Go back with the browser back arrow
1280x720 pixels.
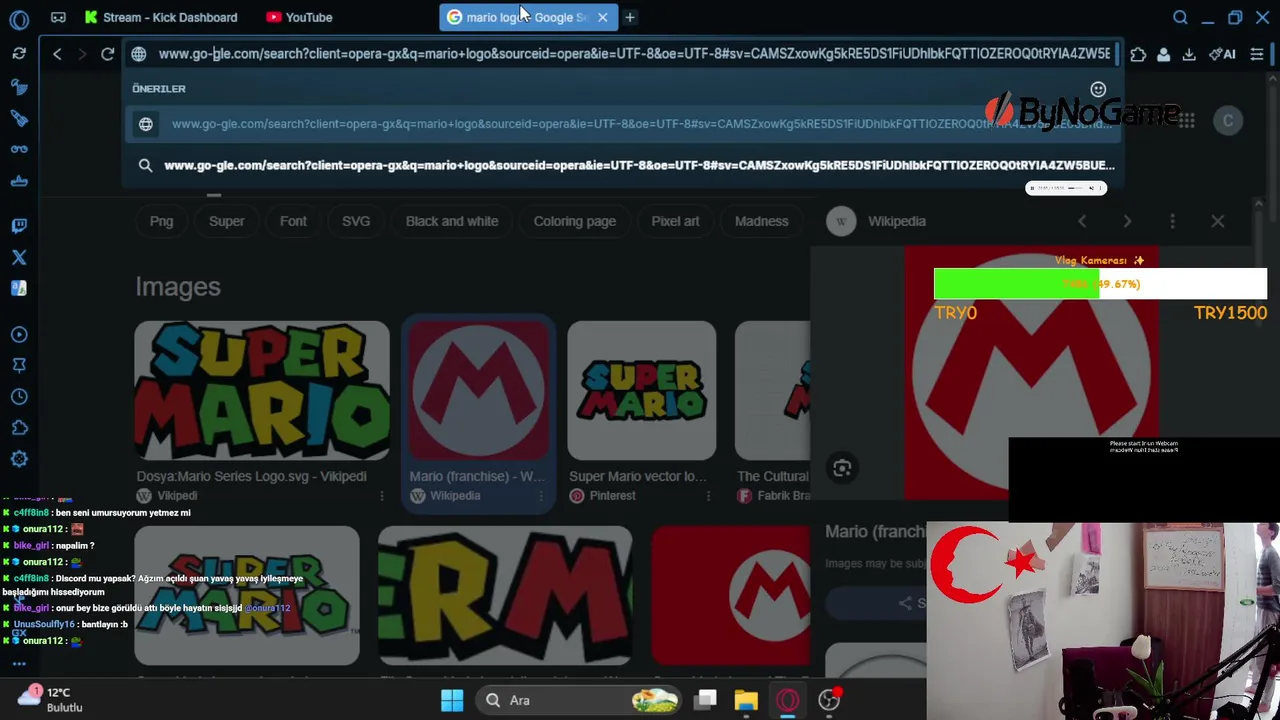[x=57, y=54]
